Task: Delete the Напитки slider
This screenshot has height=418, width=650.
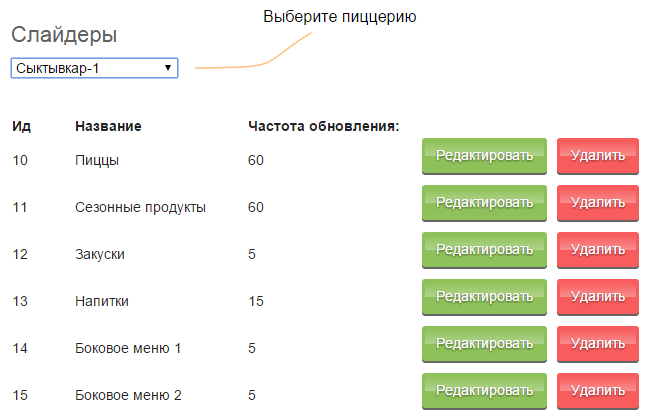Action: (598, 297)
